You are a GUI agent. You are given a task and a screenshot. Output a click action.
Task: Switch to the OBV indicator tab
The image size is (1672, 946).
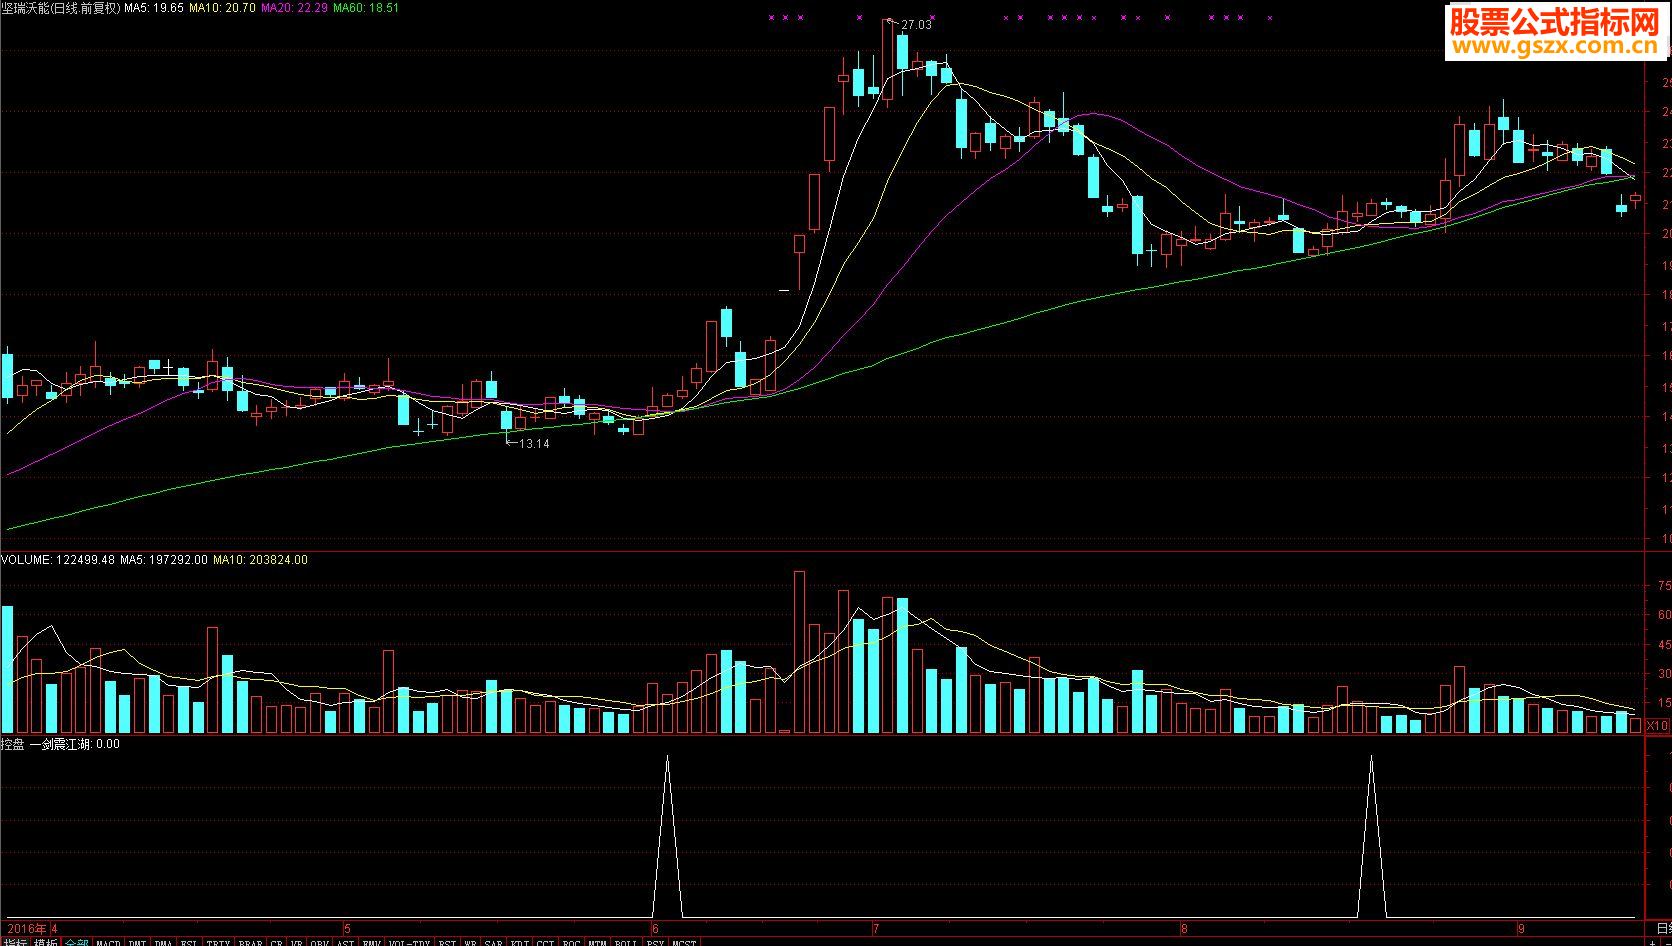click(x=319, y=942)
